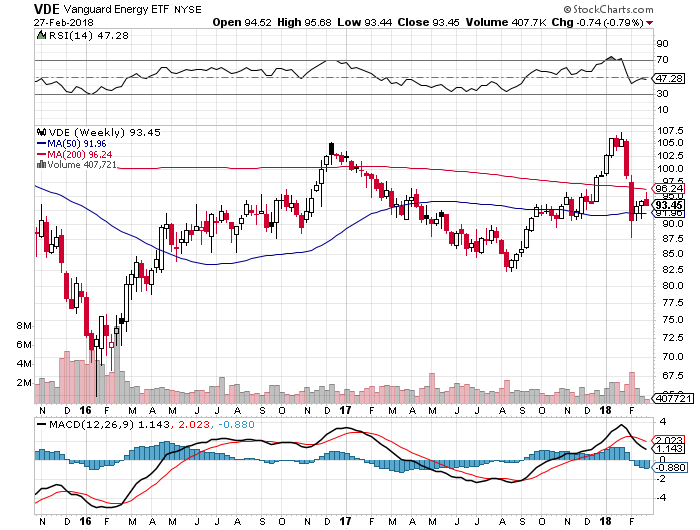Click the RSI axis label 30
This screenshot has width=700, height=530.
point(662,94)
